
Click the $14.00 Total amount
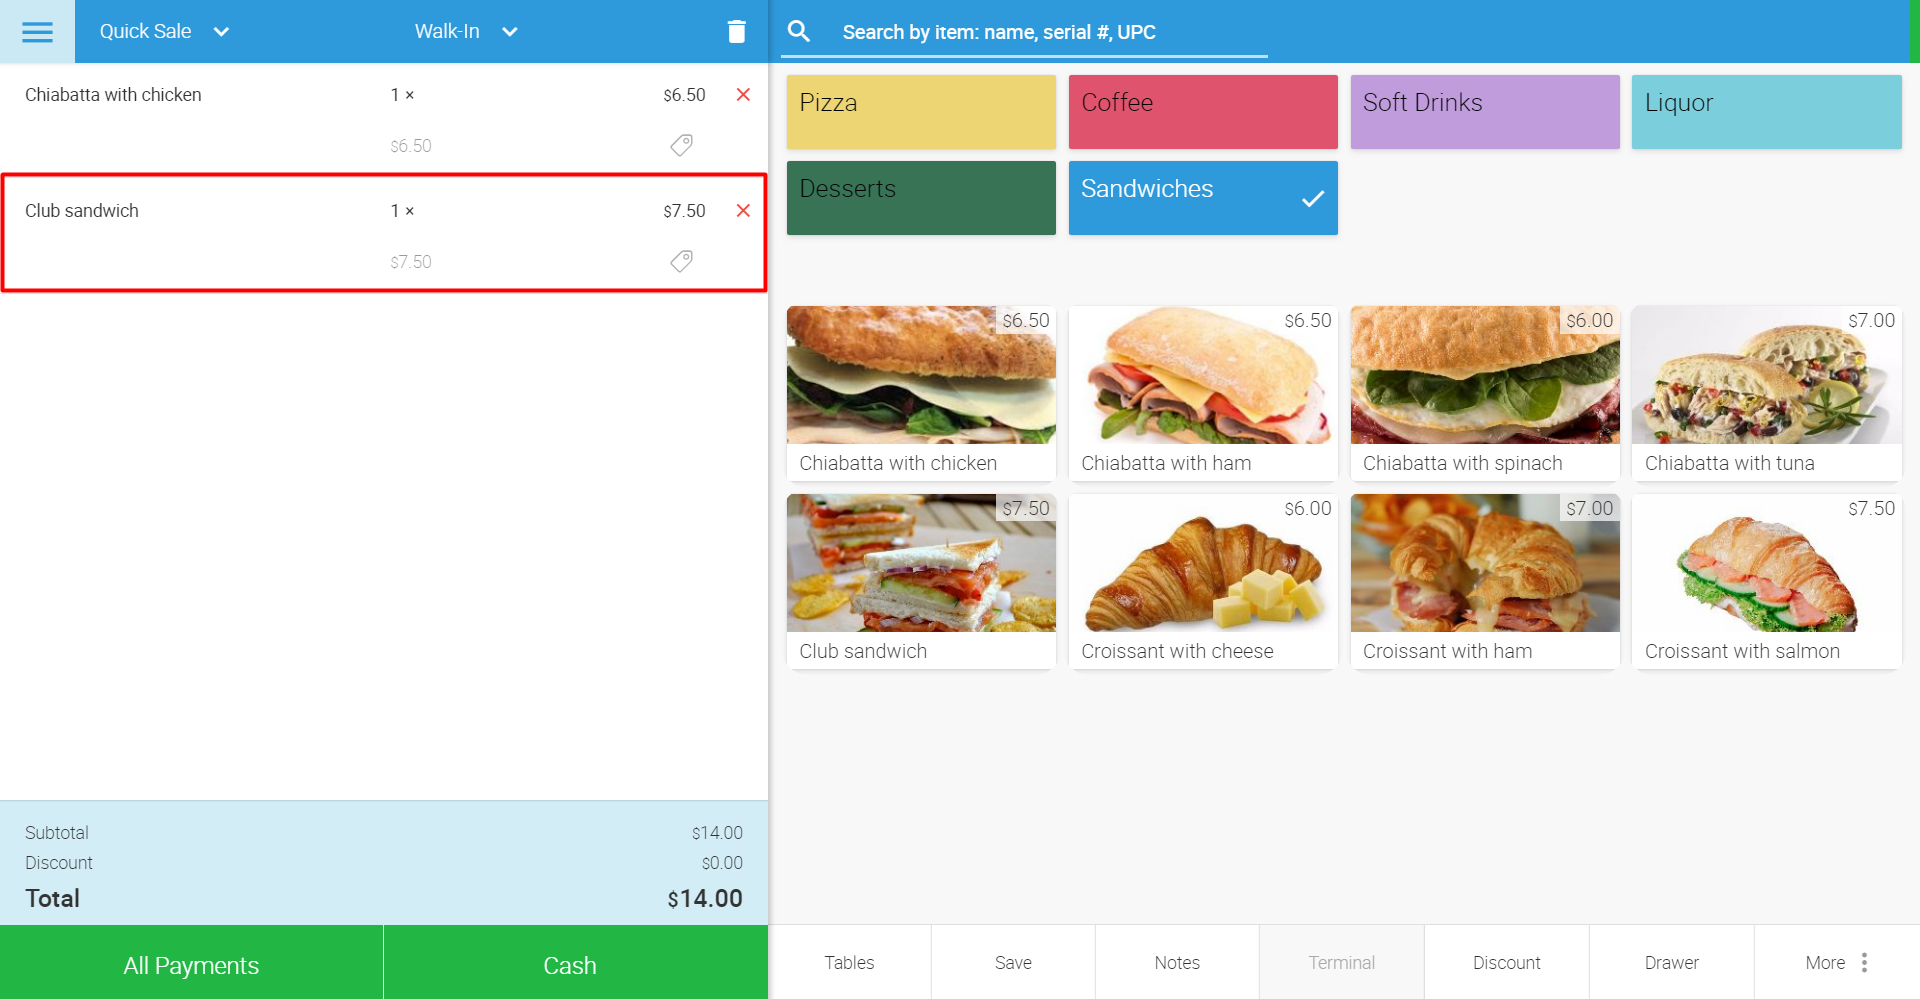pyautogui.click(x=705, y=899)
